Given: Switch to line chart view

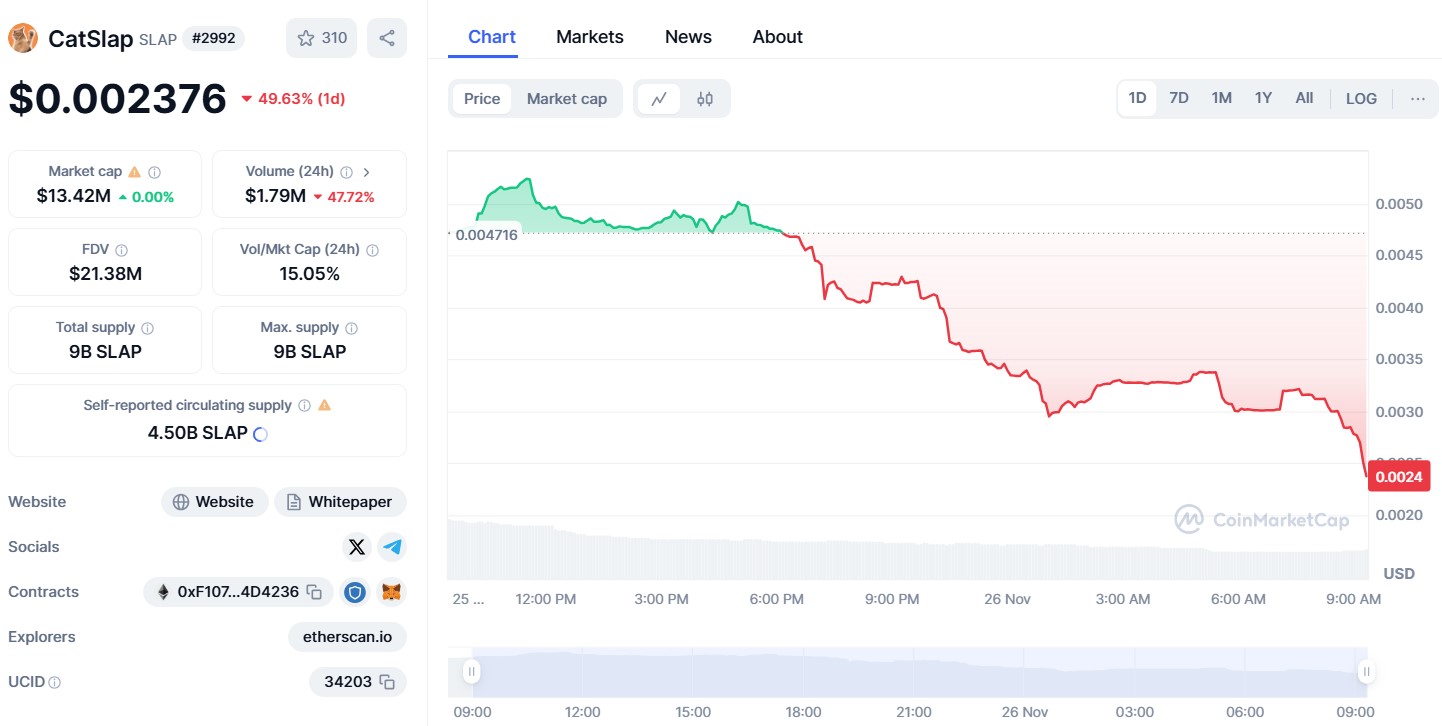Looking at the screenshot, I should coord(659,99).
